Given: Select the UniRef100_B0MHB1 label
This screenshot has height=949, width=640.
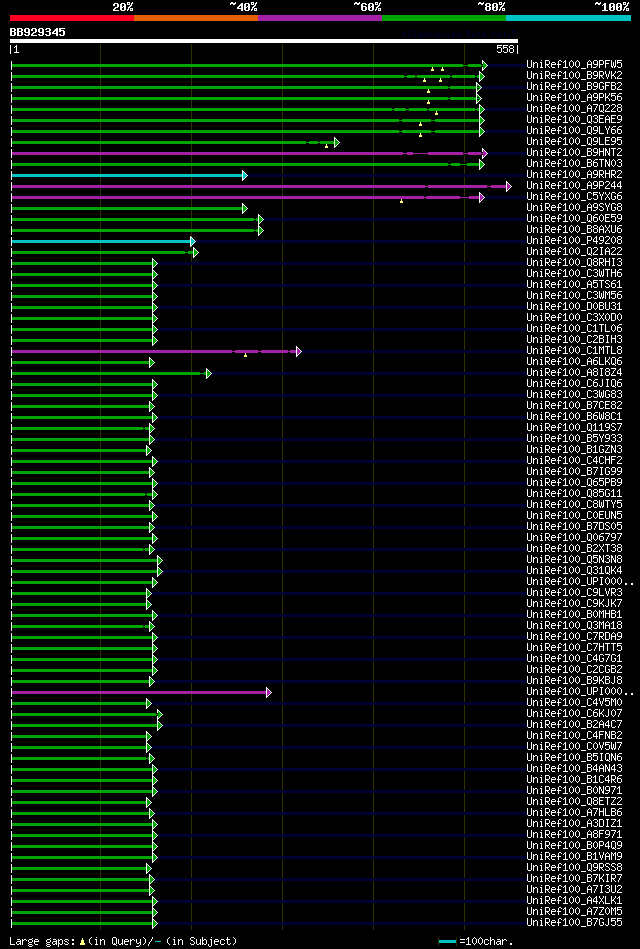Looking at the screenshot, I should point(575,614).
